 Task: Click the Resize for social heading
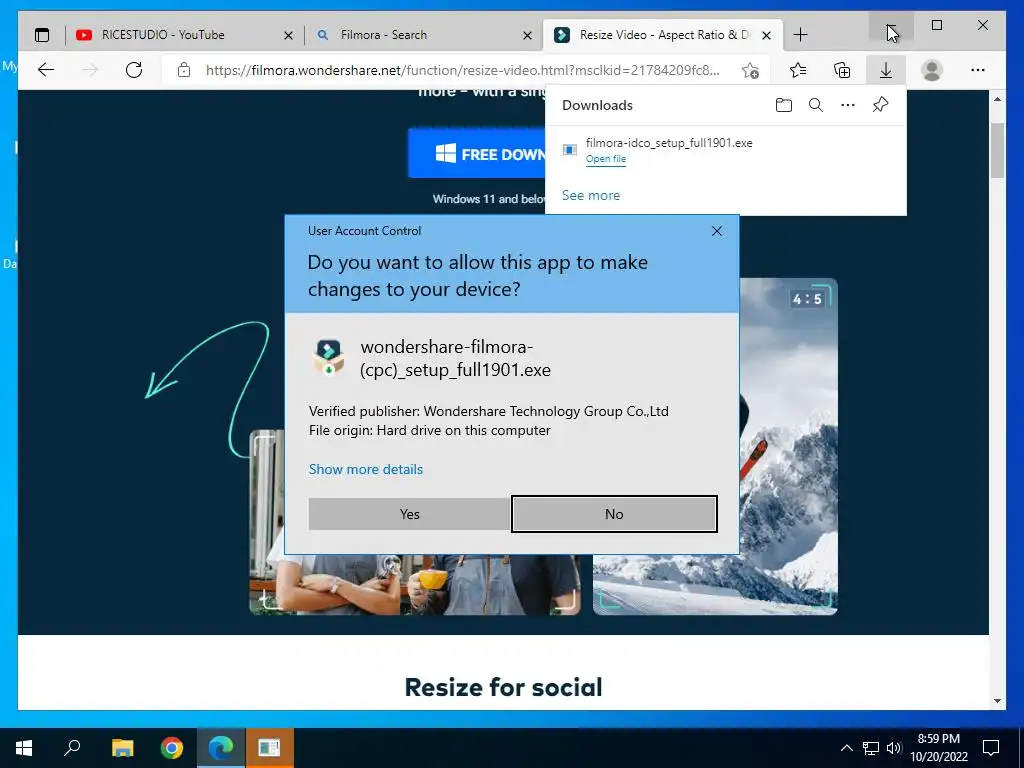[504, 687]
